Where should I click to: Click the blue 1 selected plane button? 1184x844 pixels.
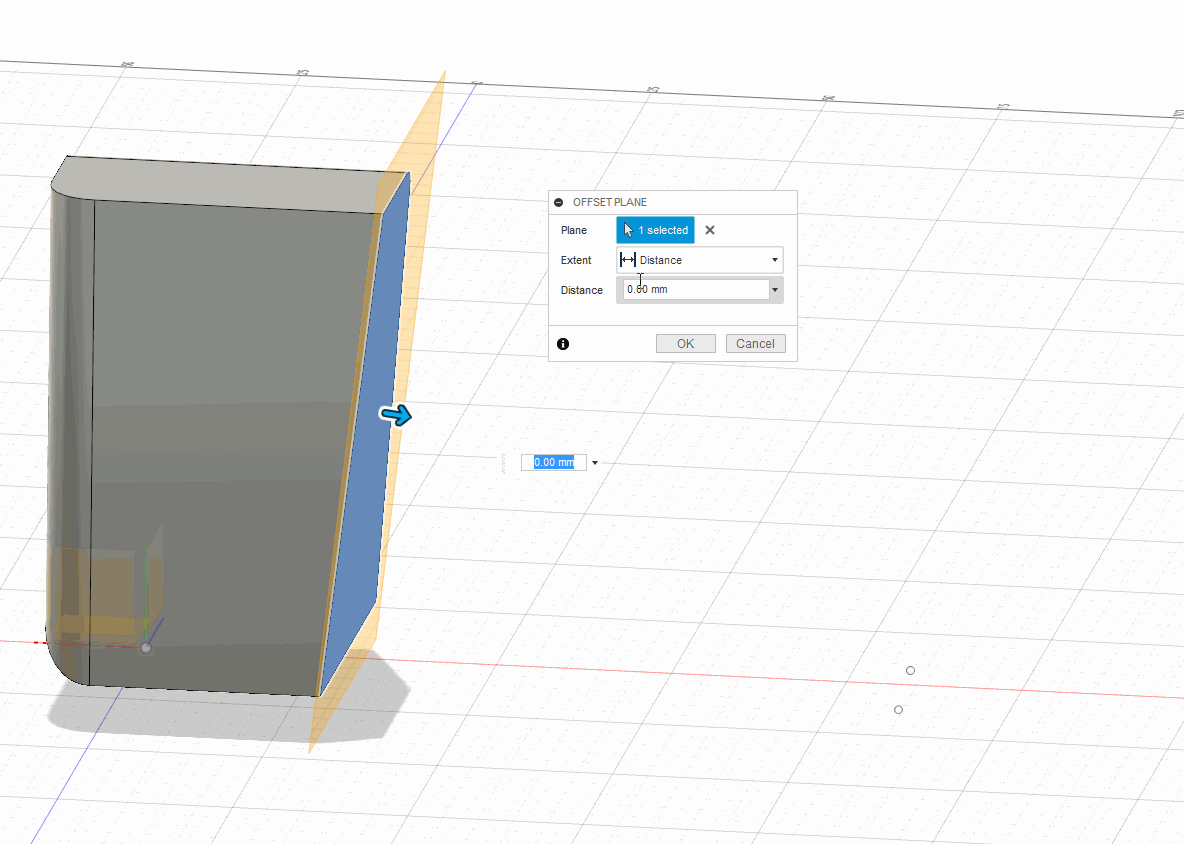click(655, 230)
